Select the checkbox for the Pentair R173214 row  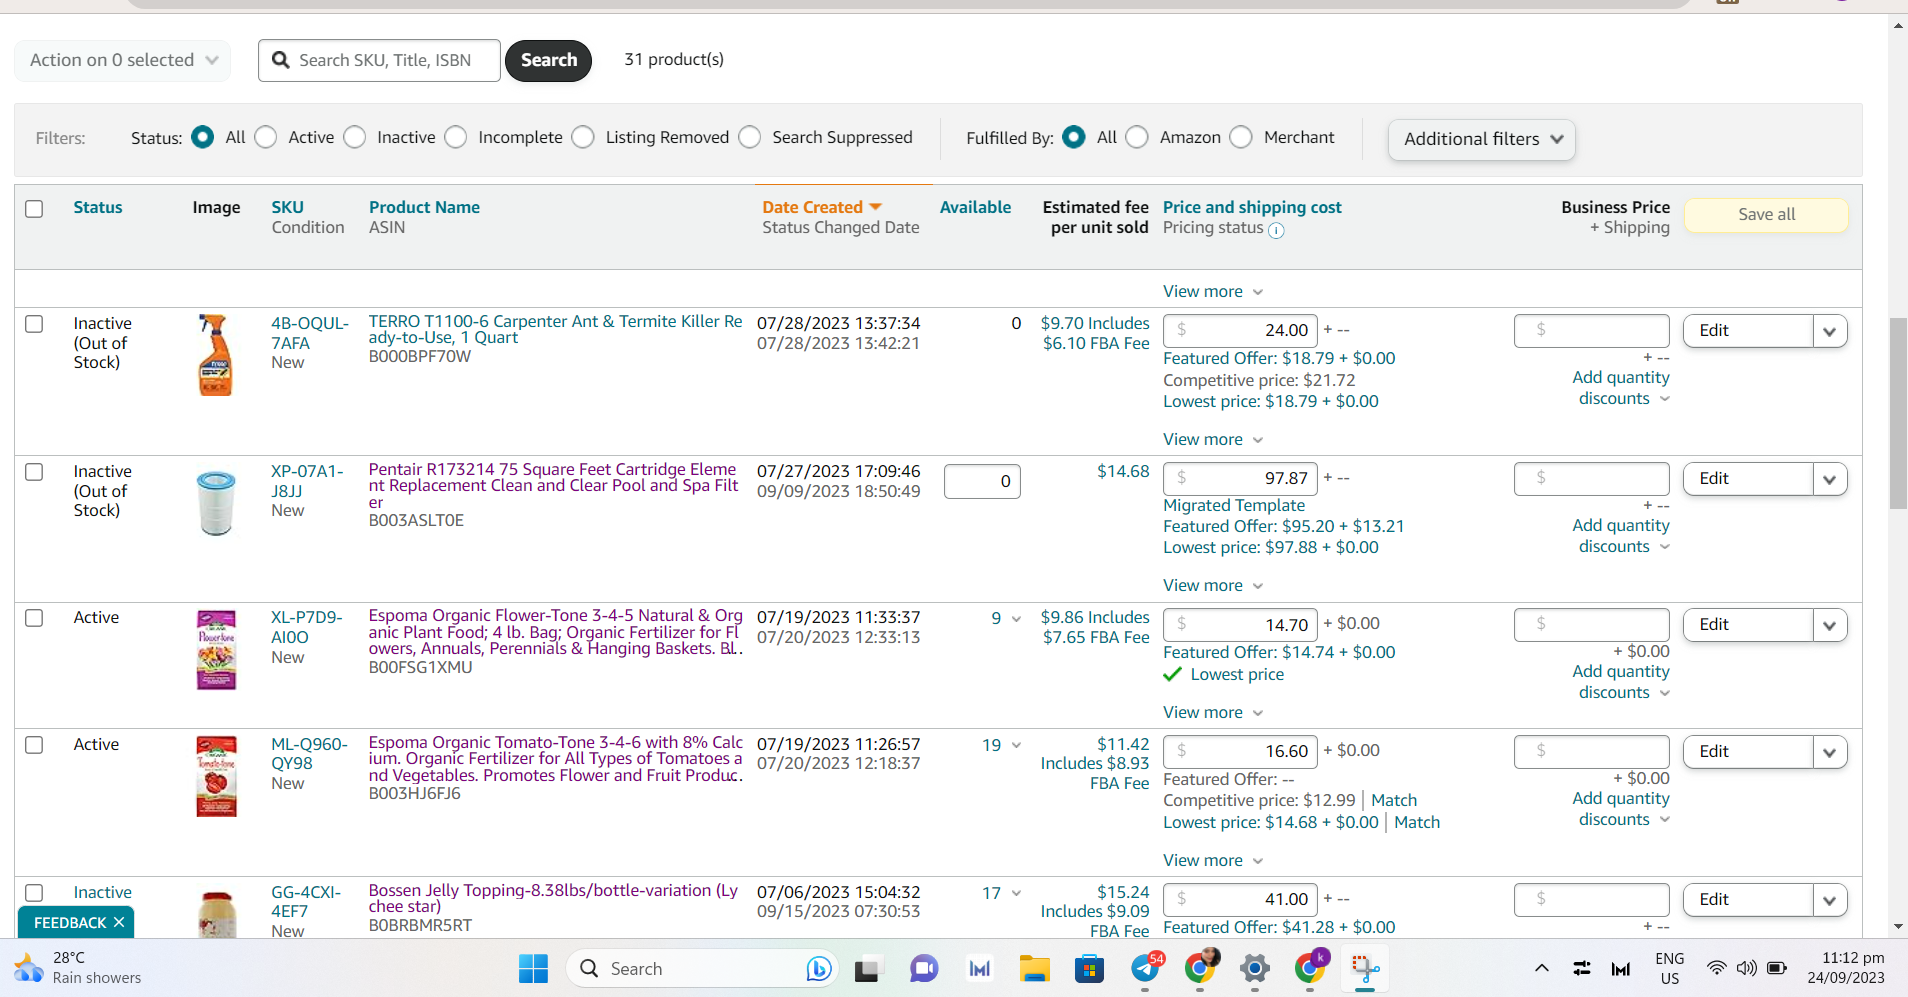[34, 472]
